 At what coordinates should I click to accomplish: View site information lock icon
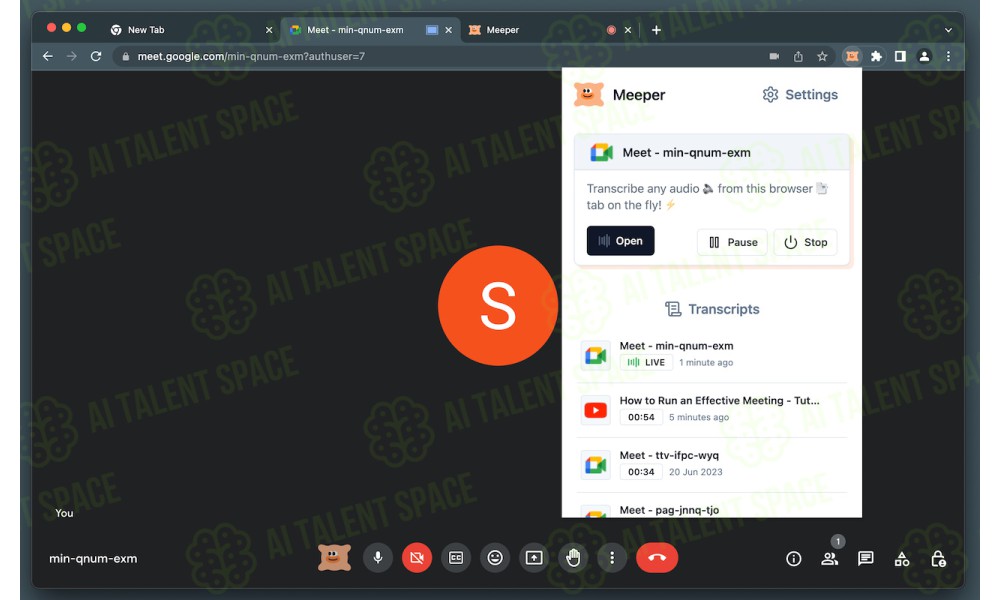tap(126, 56)
